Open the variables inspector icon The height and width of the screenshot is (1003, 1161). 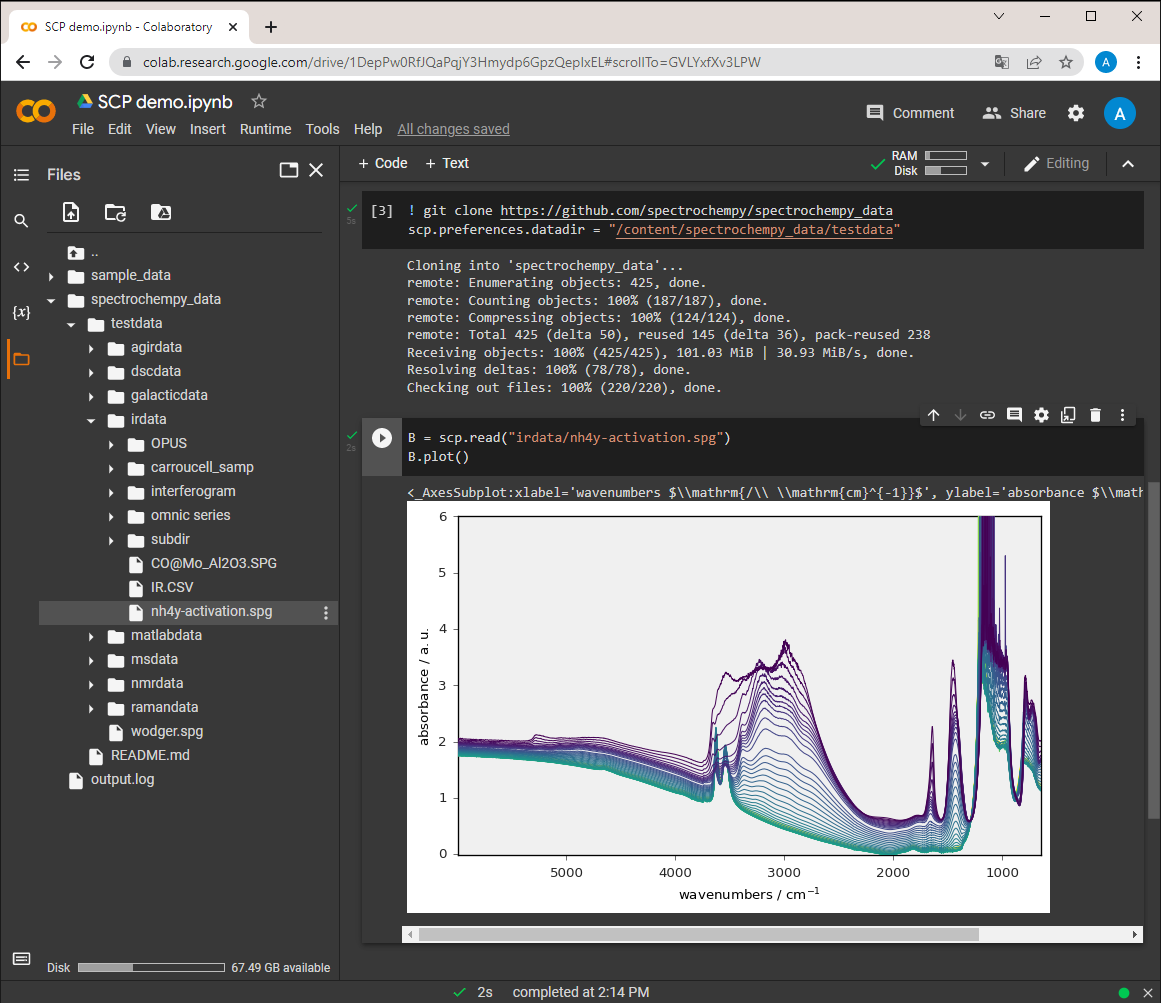click(x=21, y=312)
